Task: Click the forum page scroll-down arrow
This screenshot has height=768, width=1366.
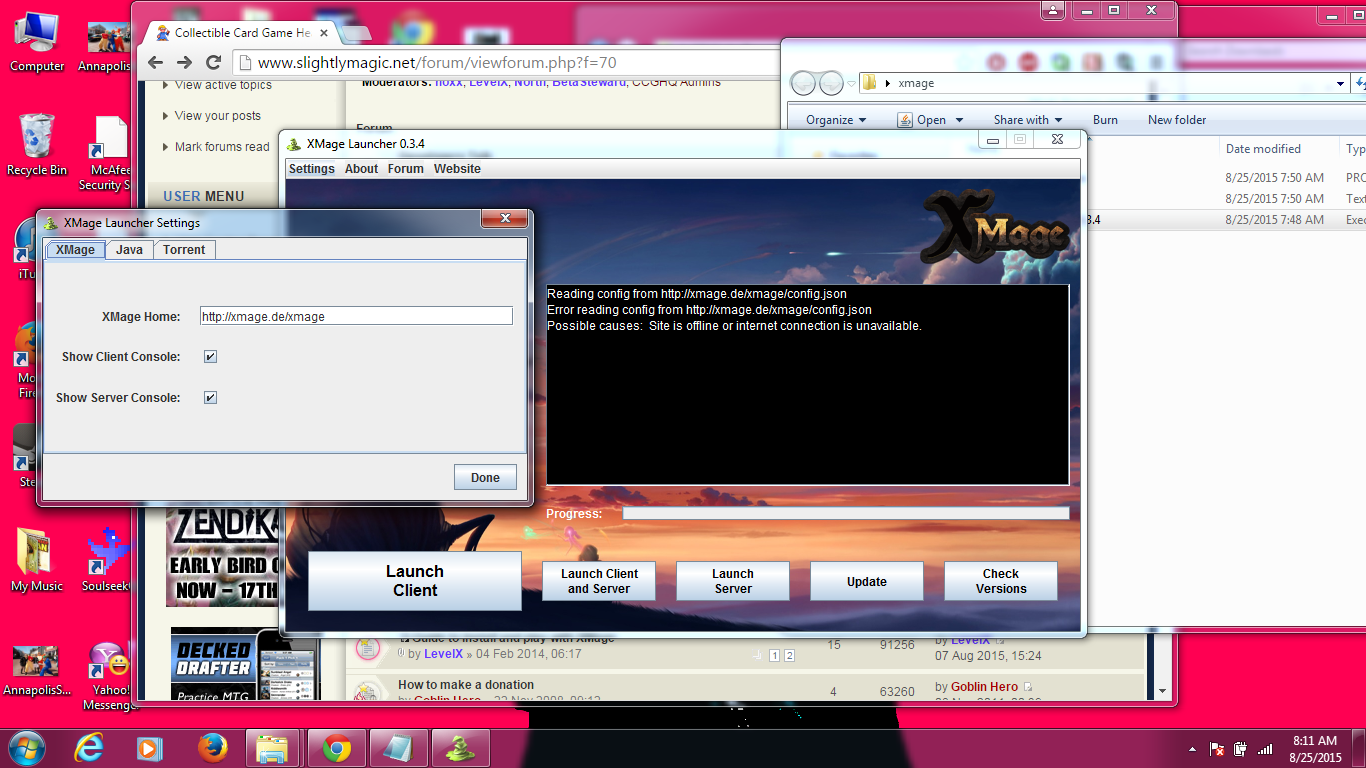Action: (x=1161, y=691)
